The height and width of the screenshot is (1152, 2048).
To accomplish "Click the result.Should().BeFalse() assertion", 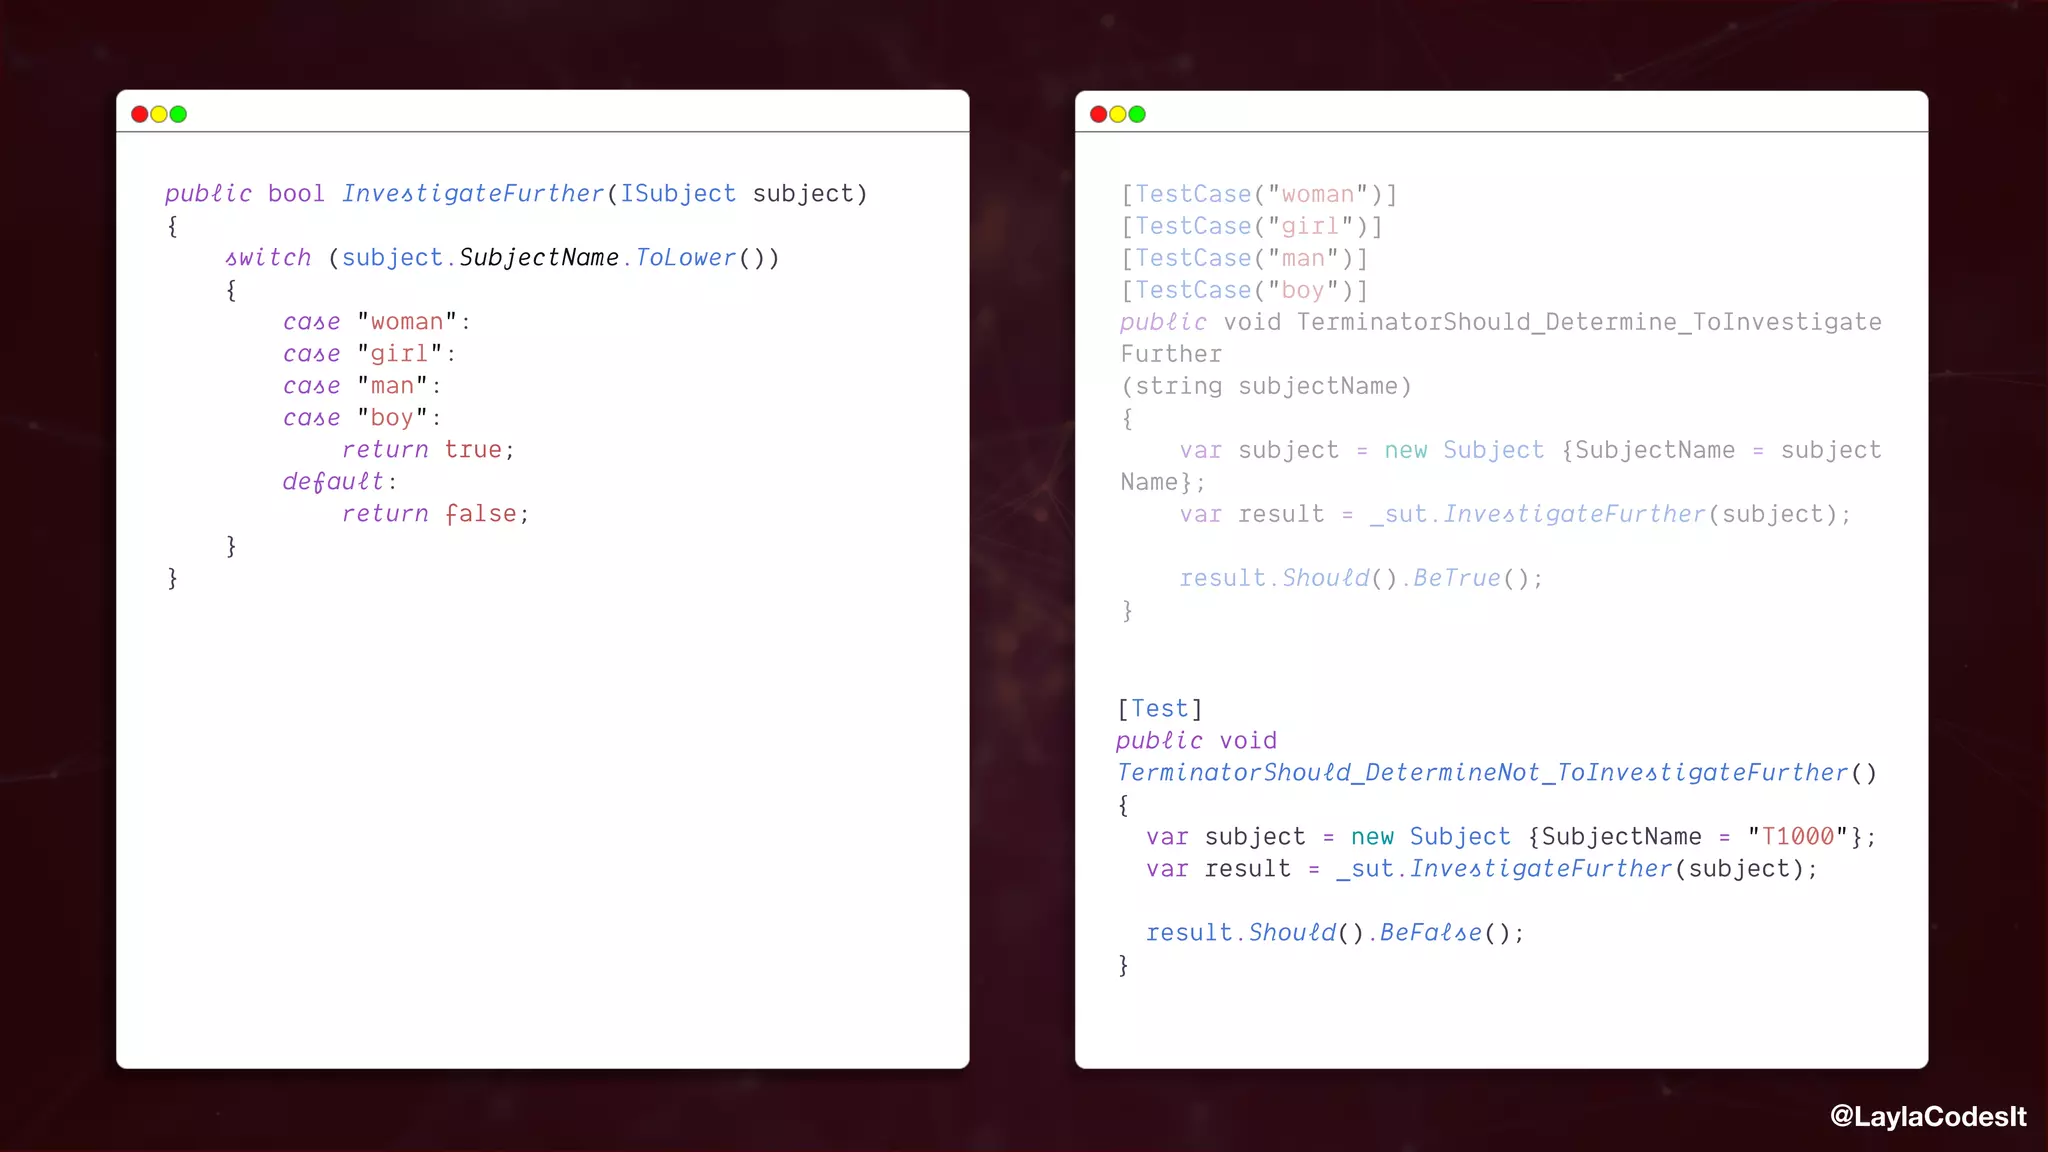I will point(1336,933).
